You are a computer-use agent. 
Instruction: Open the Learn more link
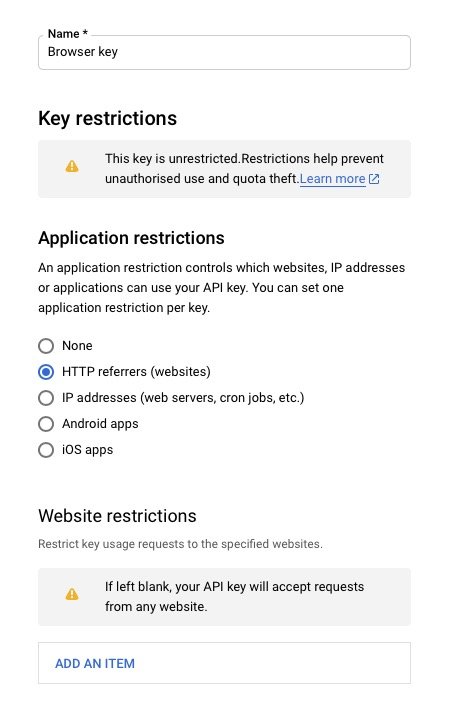(332, 179)
